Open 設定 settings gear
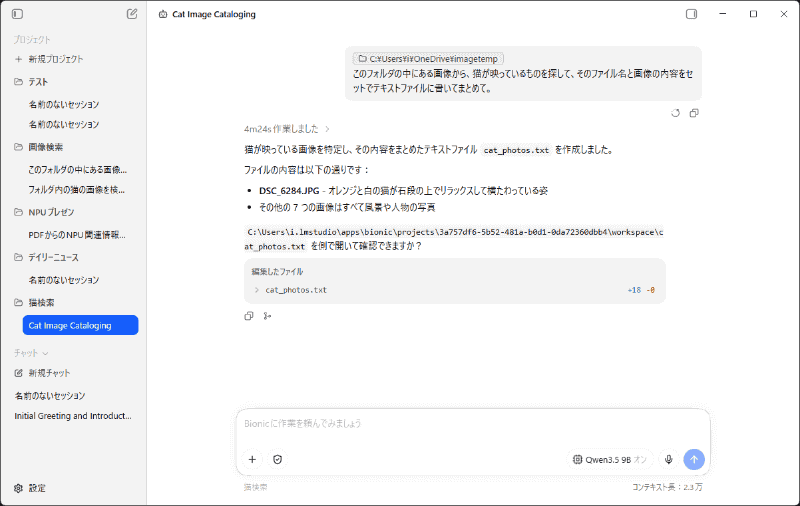Screen dimensions: 800x506 click(30, 488)
